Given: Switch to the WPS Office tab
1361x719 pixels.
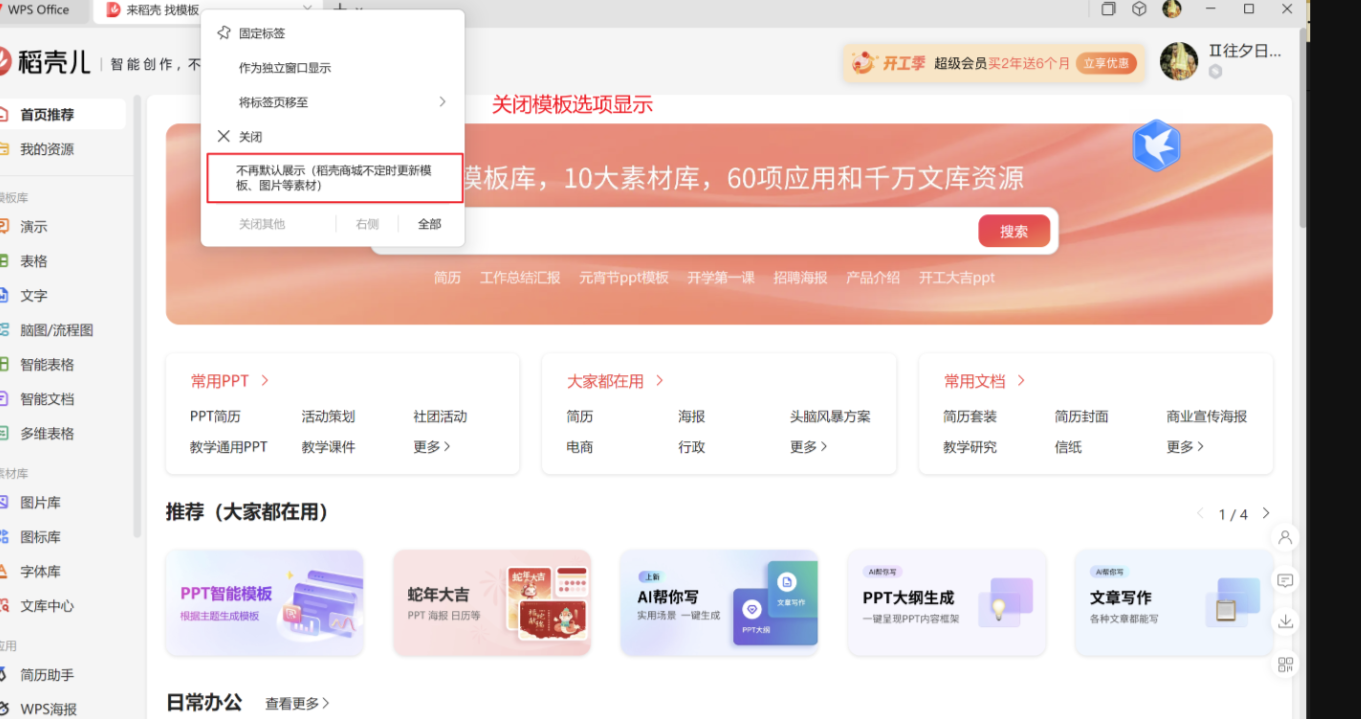Looking at the screenshot, I should (x=38, y=10).
